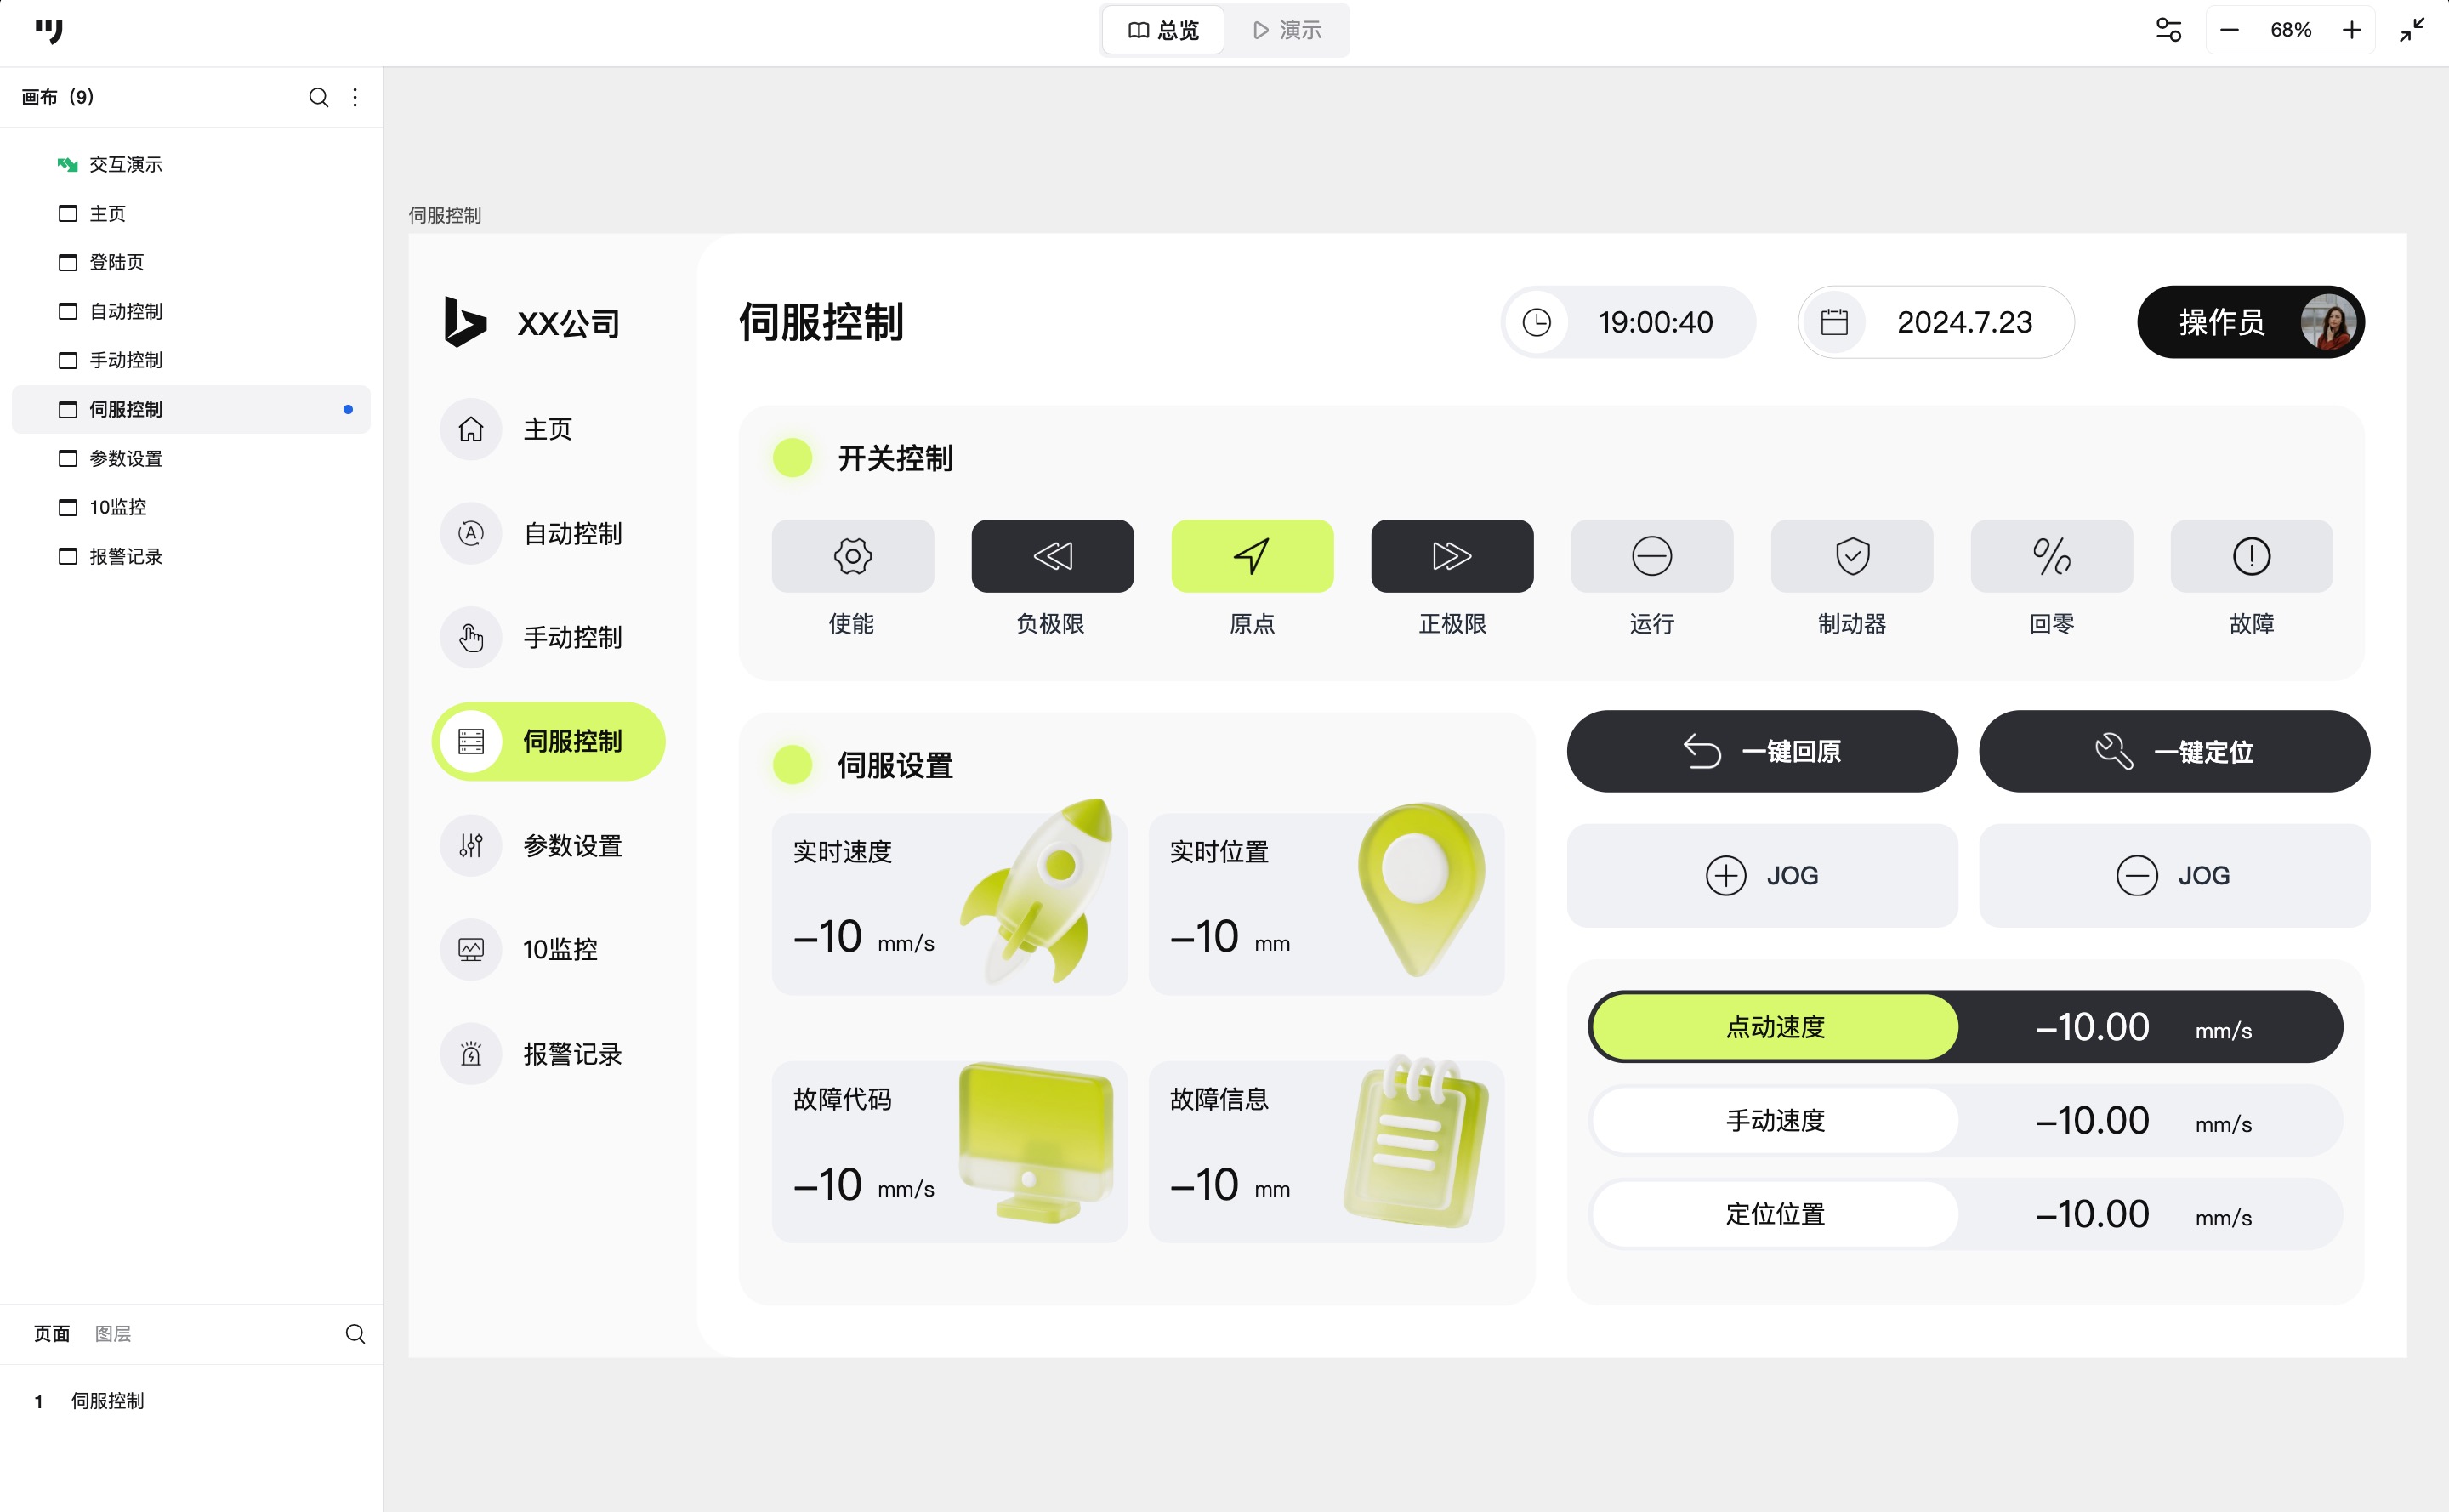Viewport: 2449px width, 1512px height.
Task: Select the 手动速度 option
Action: [1775, 1120]
